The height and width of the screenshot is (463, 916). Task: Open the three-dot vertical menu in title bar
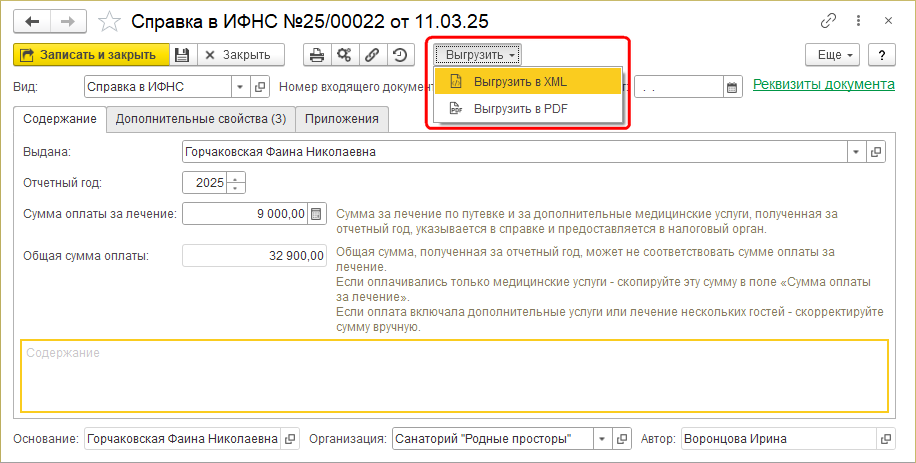point(858,21)
